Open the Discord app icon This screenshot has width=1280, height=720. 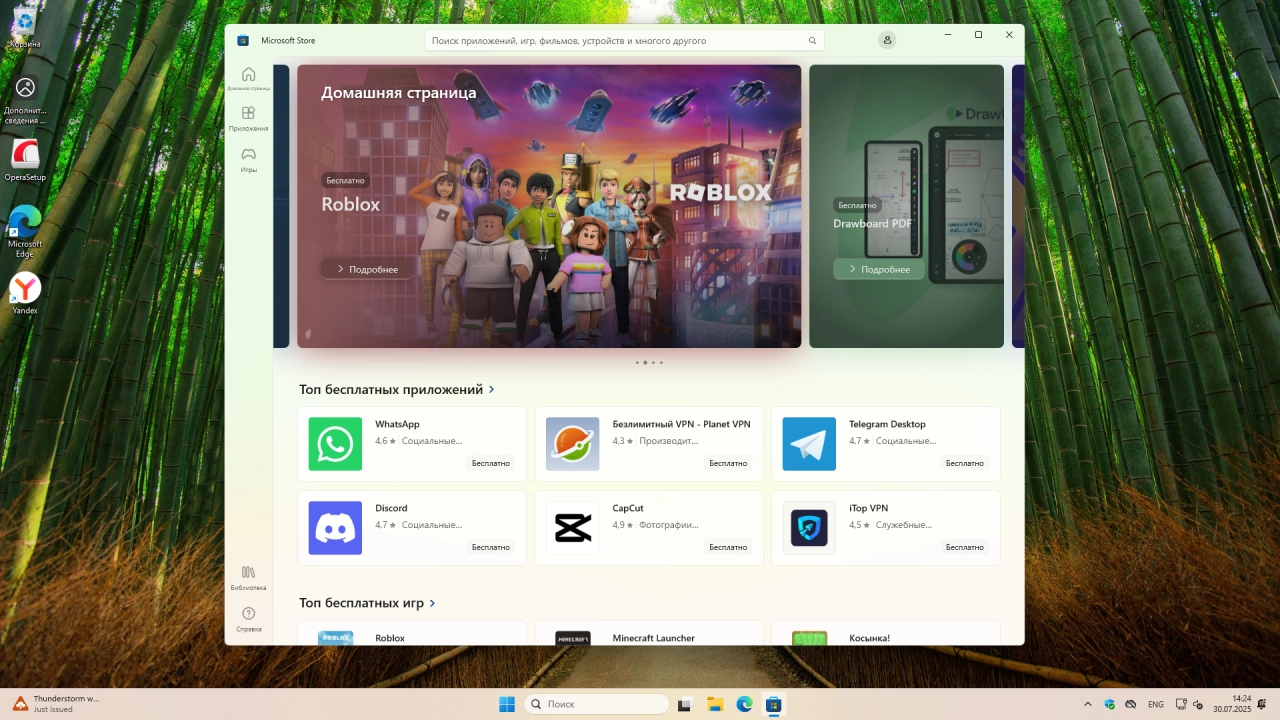coord(335,528)
